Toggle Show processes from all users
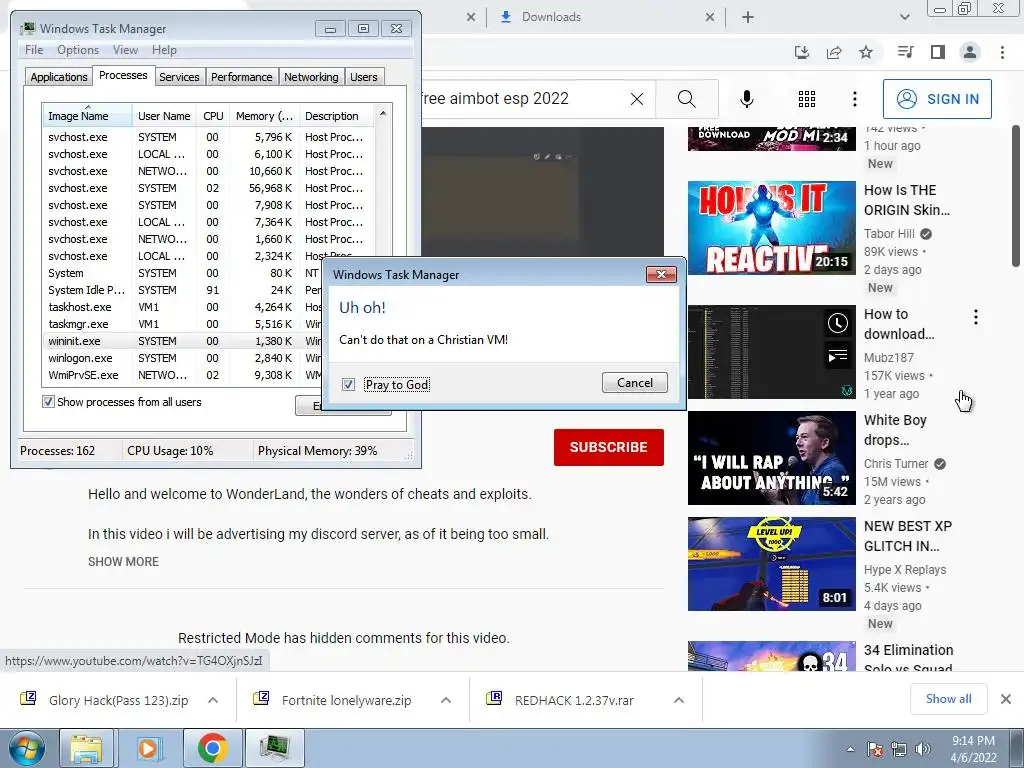This screenshot has width=1024, height=768. (48, 402)
